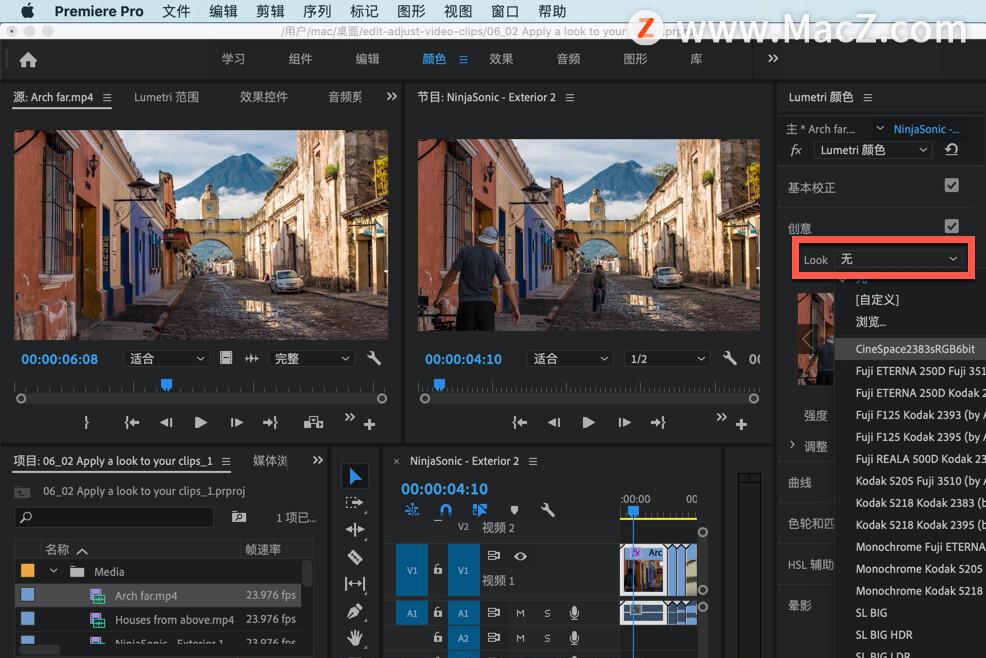Select the Track Select Forward tool
Image resolution: width=986 pixels, height=658 pixels.
click(x=355, y=503)
